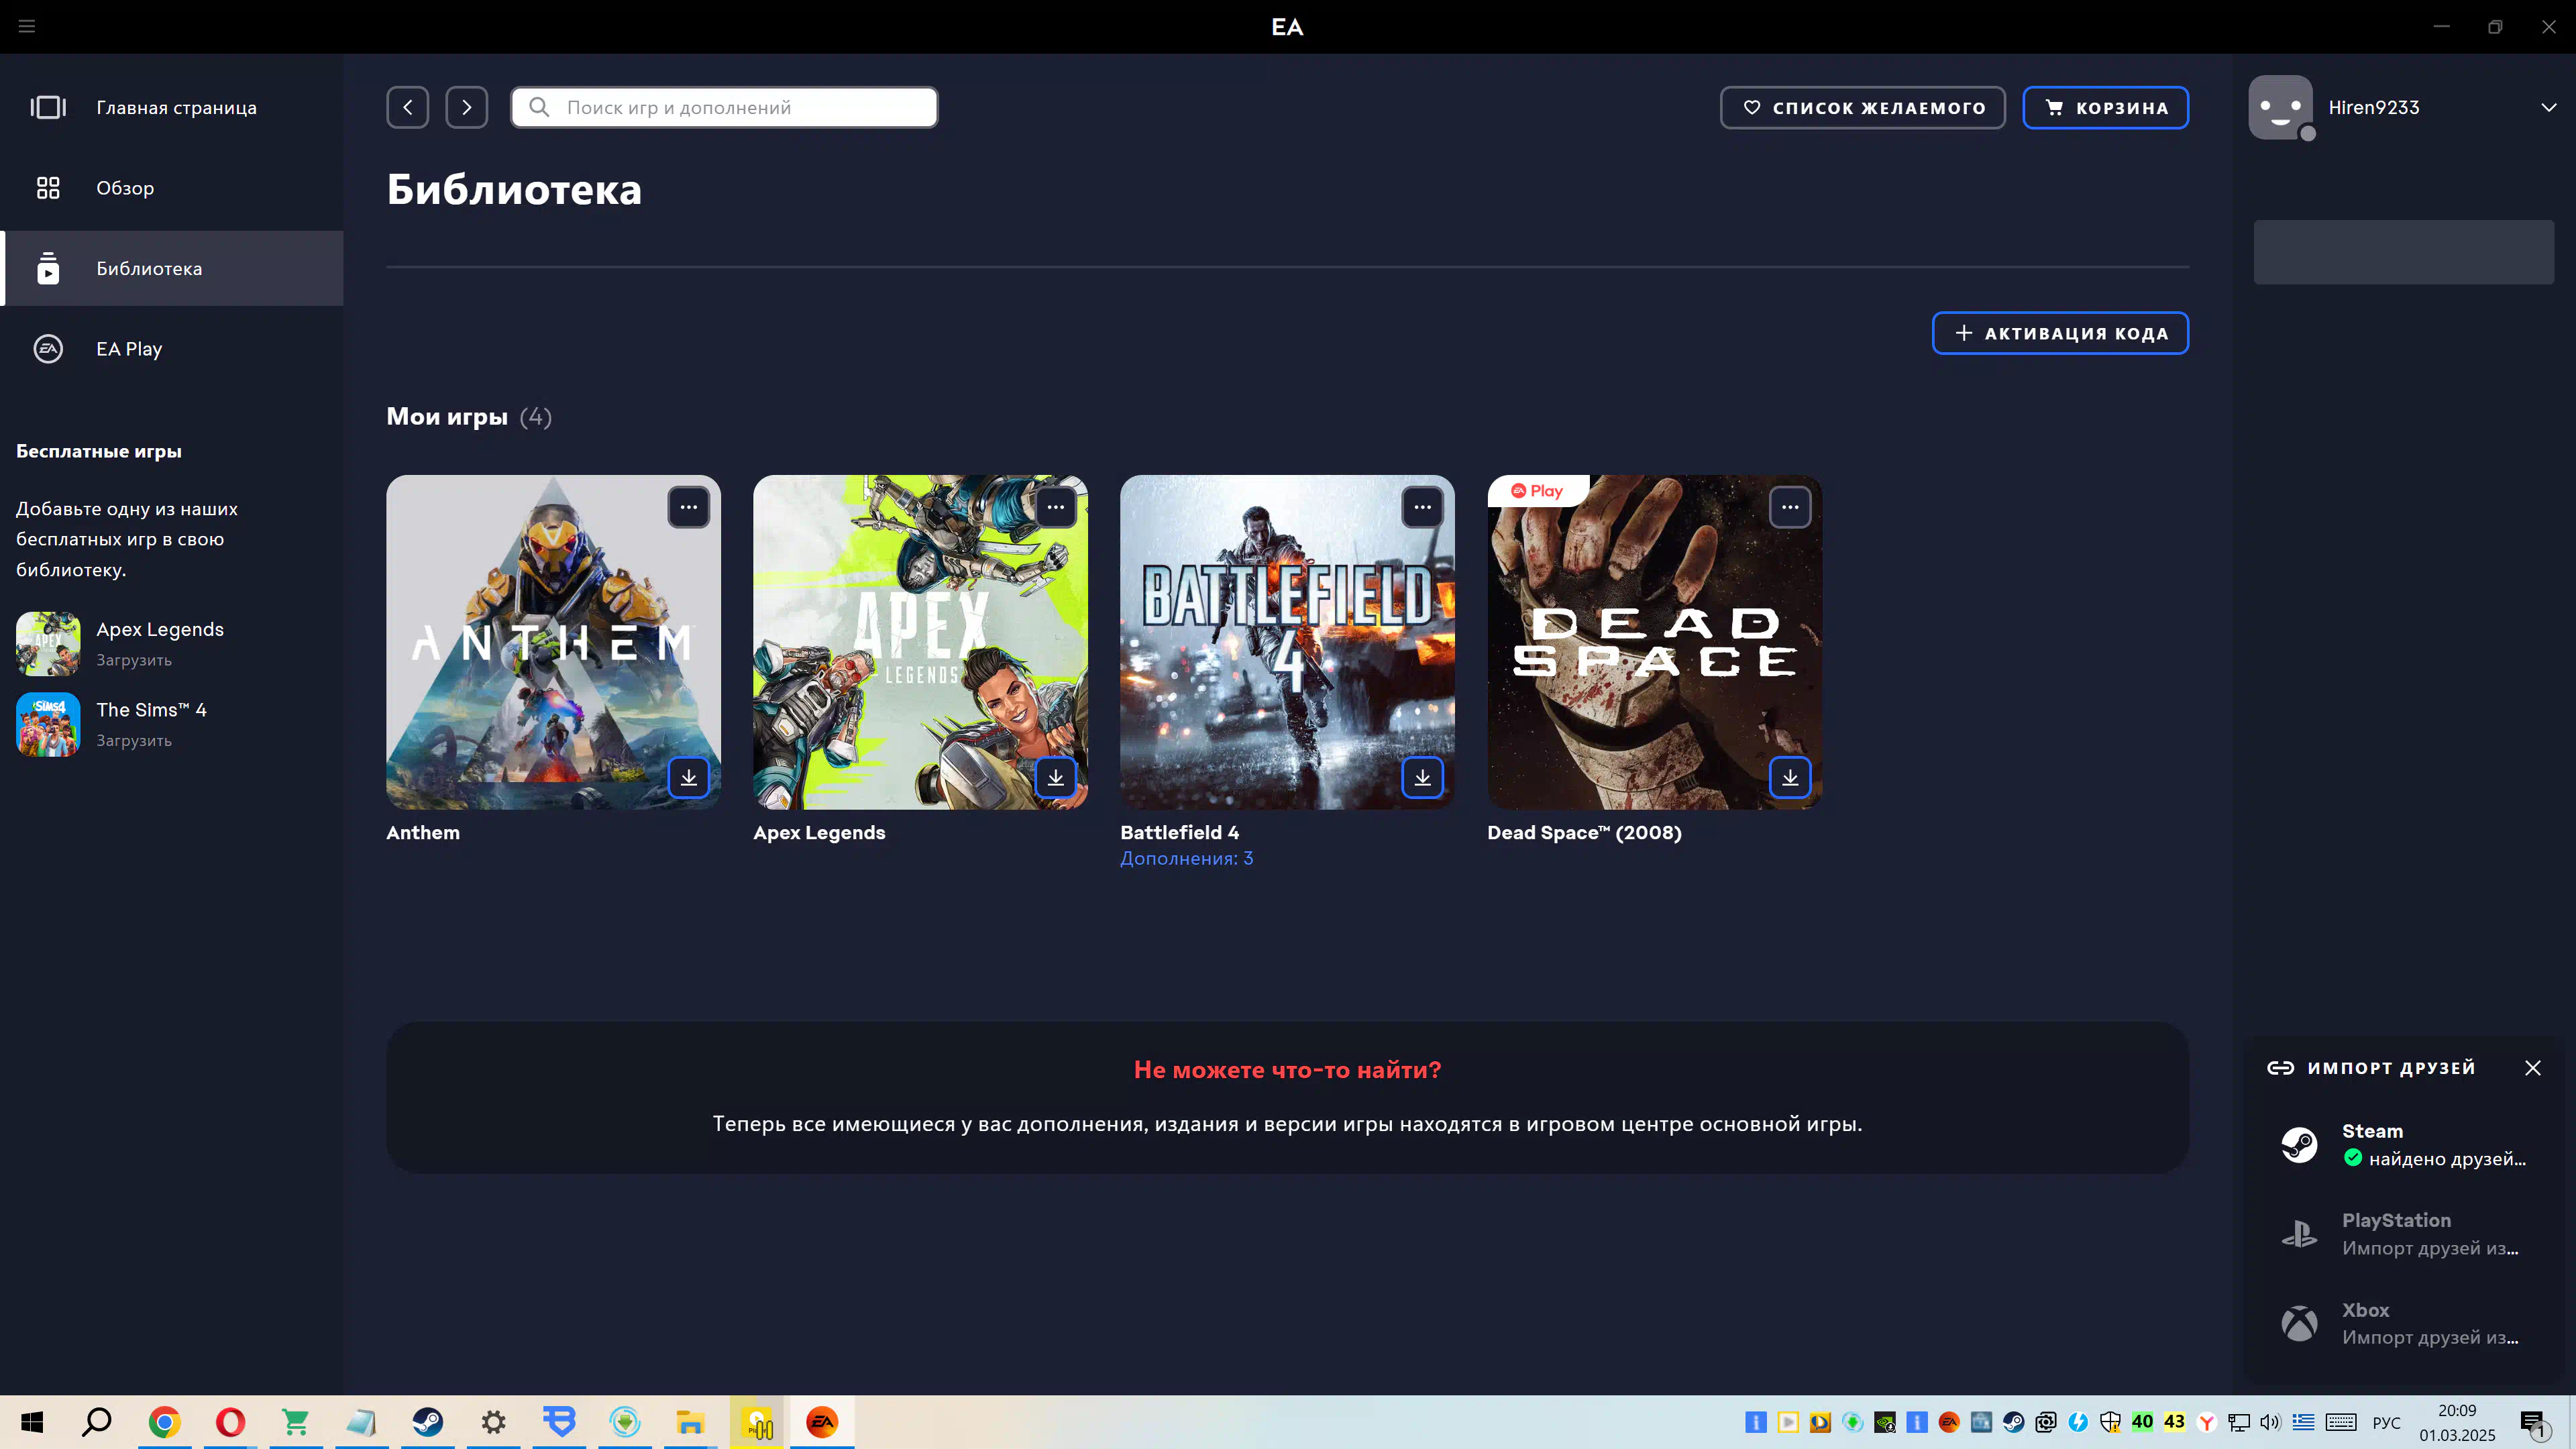Launch Opera from the taskbar
2576x1449 pixels.
click(230, 1422)
